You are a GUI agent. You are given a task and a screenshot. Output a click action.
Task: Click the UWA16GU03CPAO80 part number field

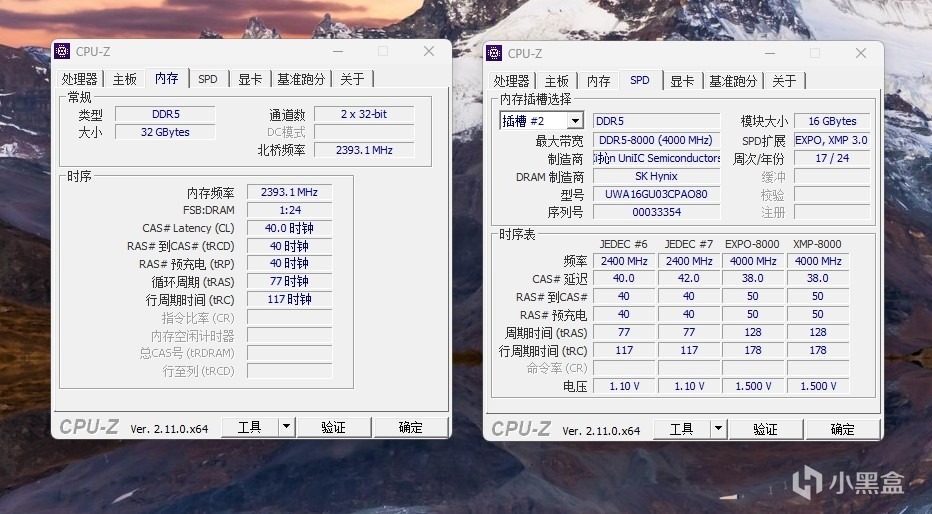tap(656, 194)
